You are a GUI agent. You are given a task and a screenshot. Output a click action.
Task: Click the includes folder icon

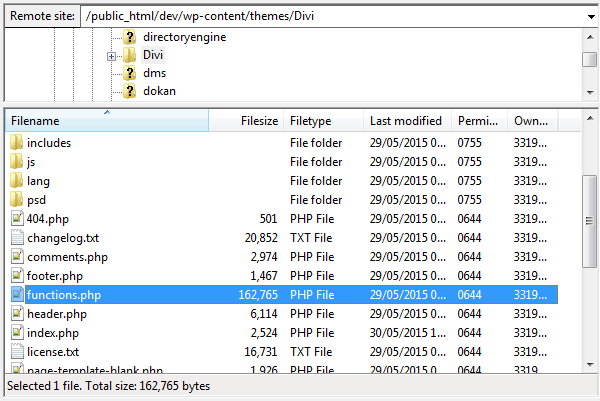pos(16,142)
